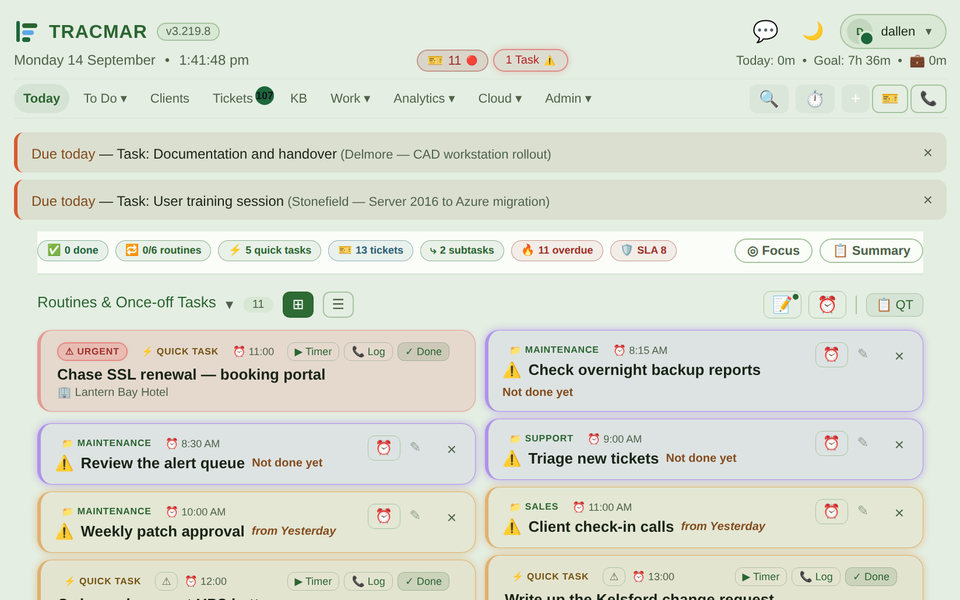
Task: Switch to list view
Action: (x=338, y=304)
